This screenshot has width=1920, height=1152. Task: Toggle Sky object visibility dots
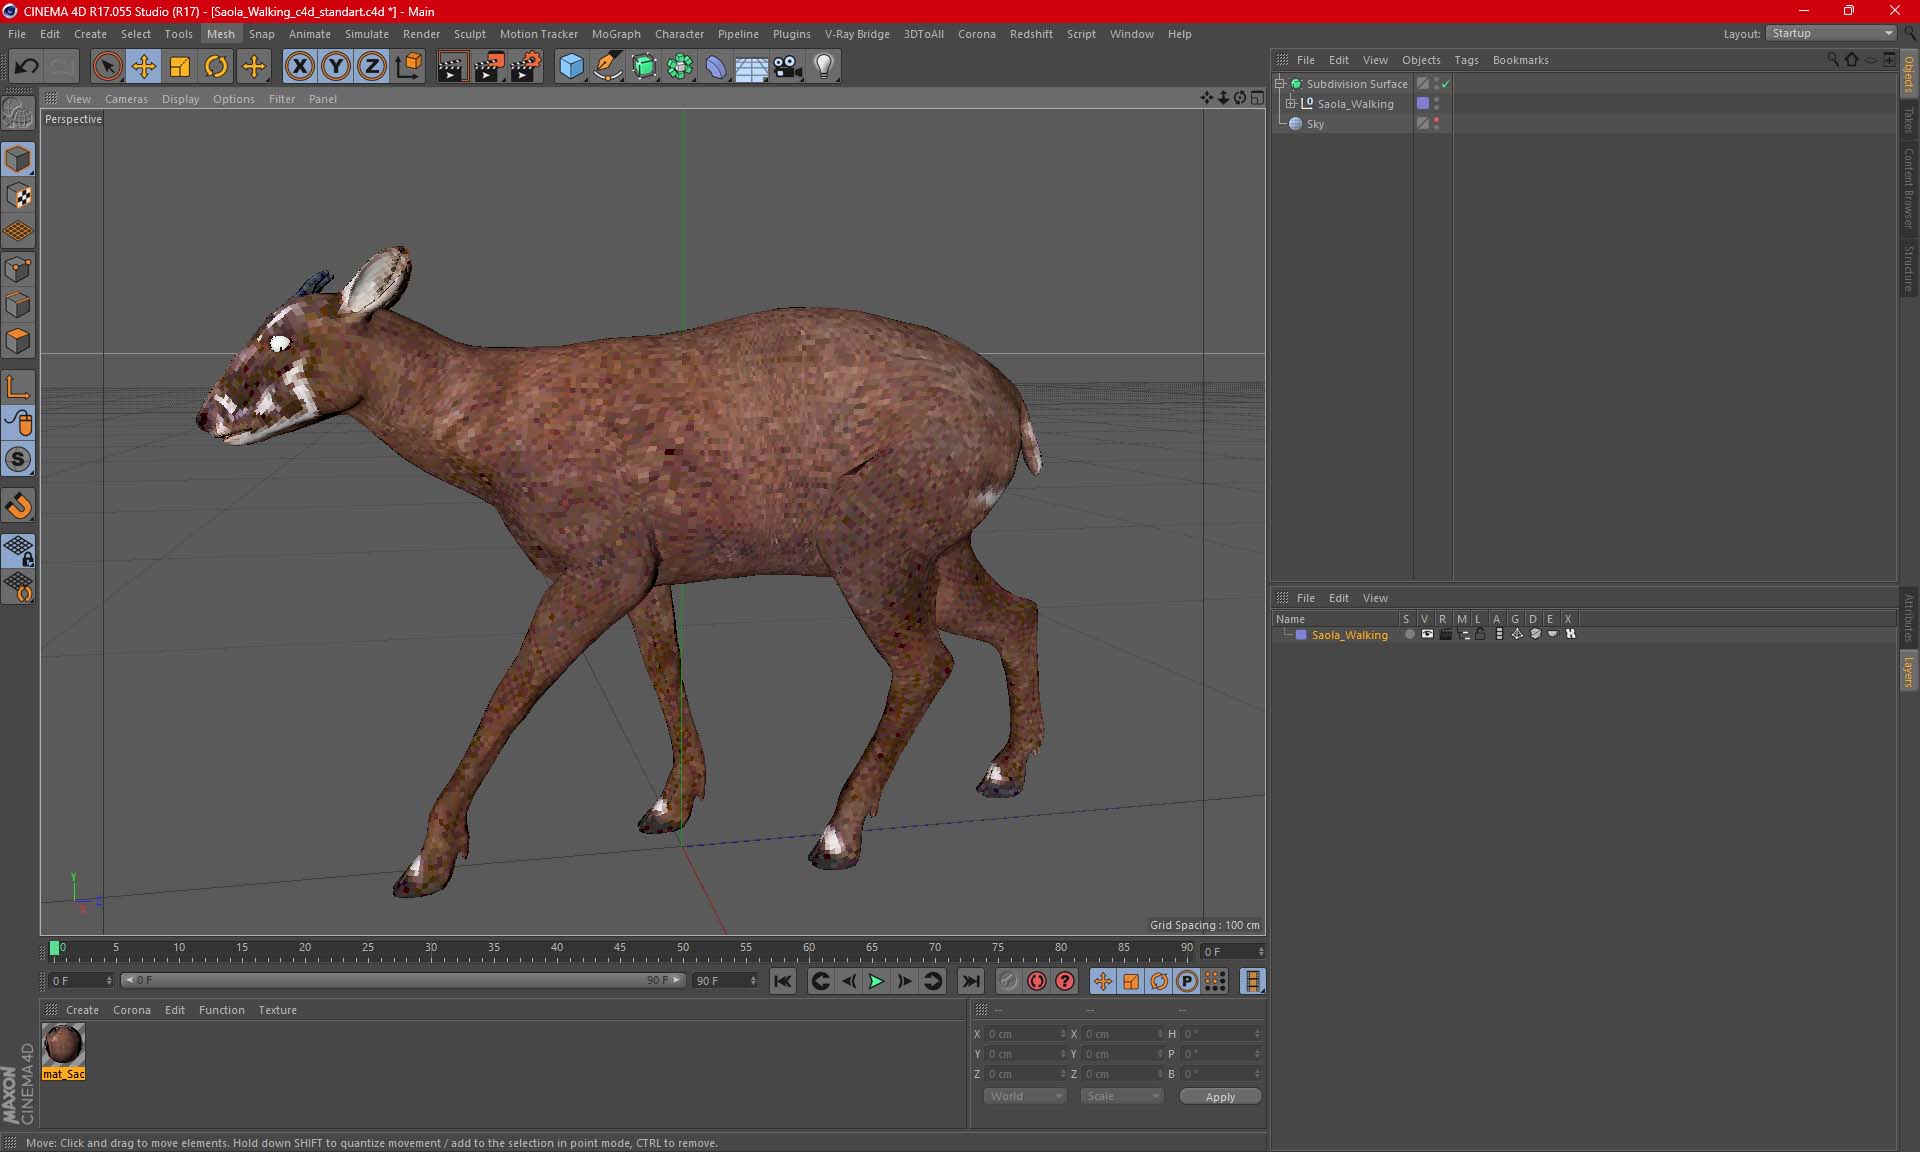1436,124
